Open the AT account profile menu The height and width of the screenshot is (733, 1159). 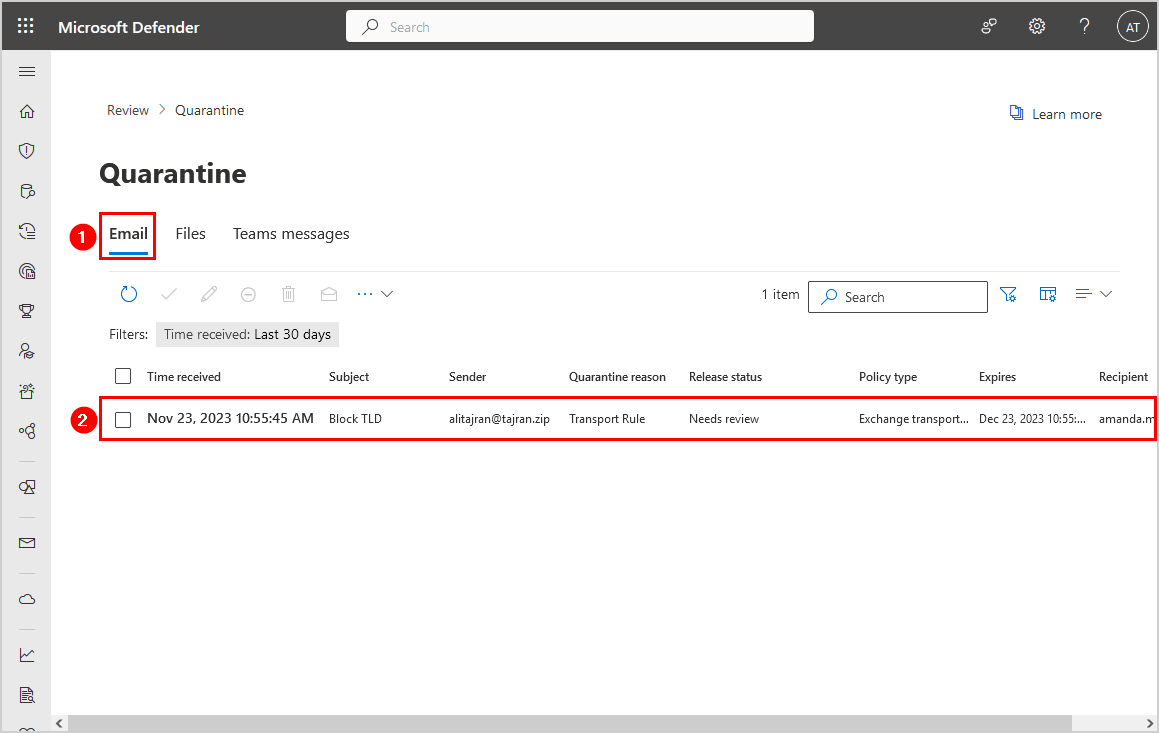(1132, 27)
